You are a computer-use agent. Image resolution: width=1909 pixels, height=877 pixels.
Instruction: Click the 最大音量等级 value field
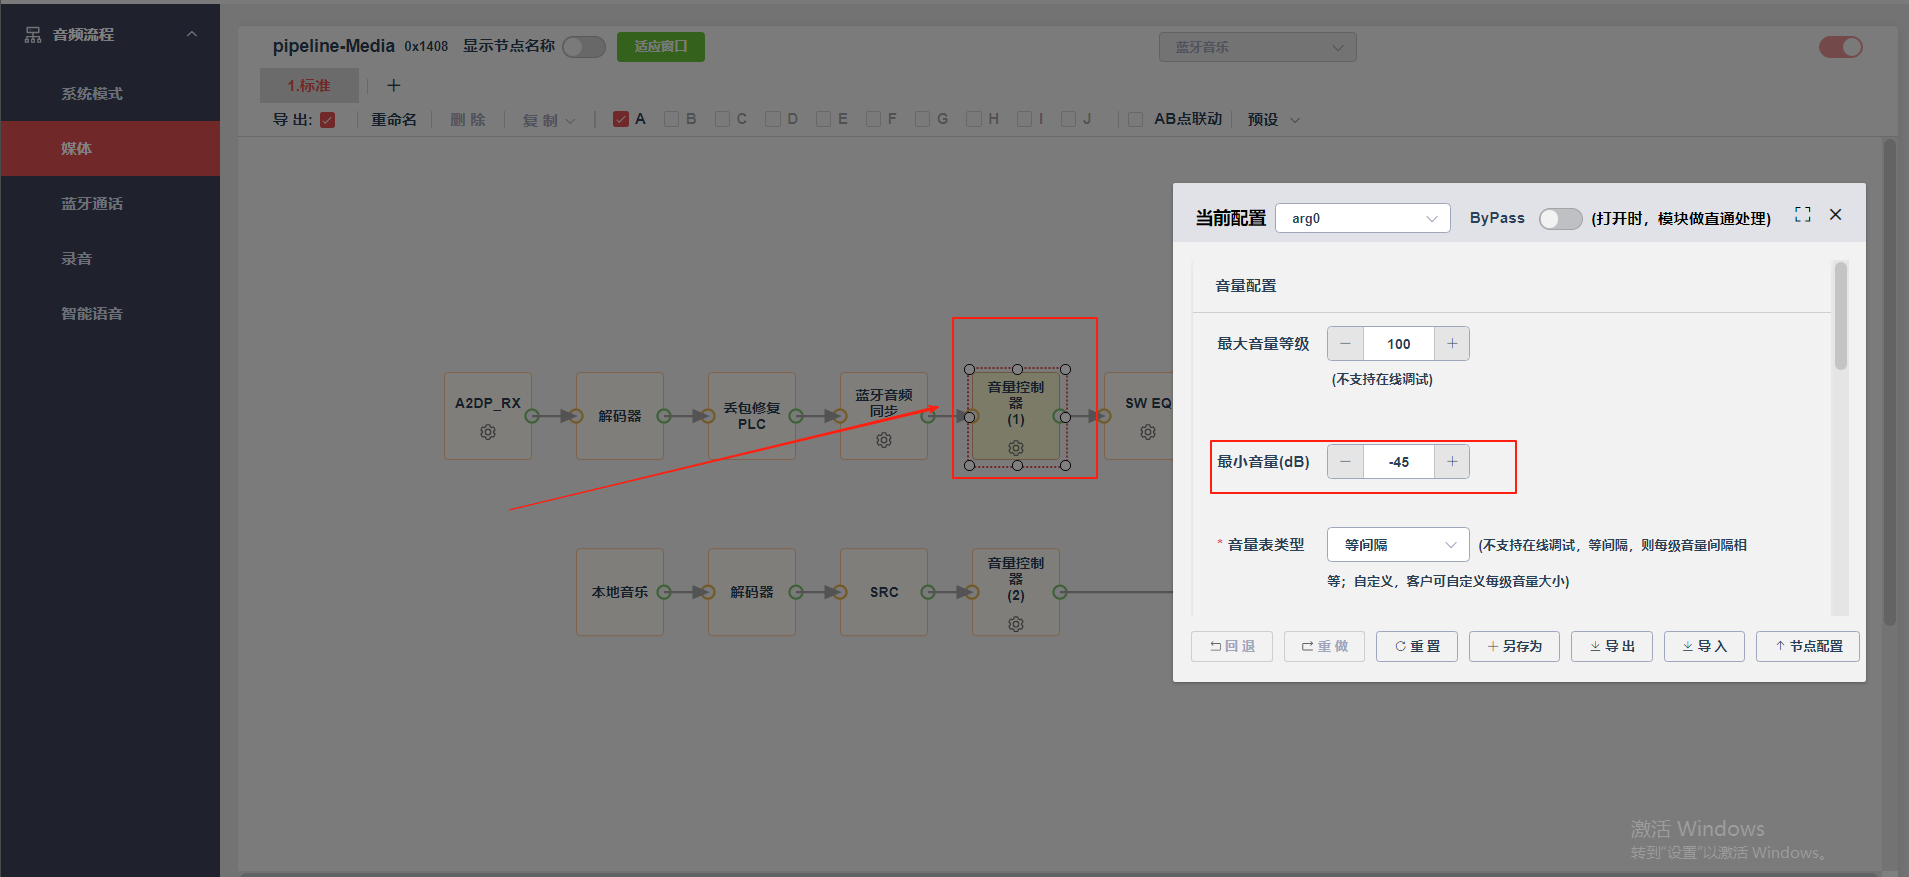coord(1399,344)
